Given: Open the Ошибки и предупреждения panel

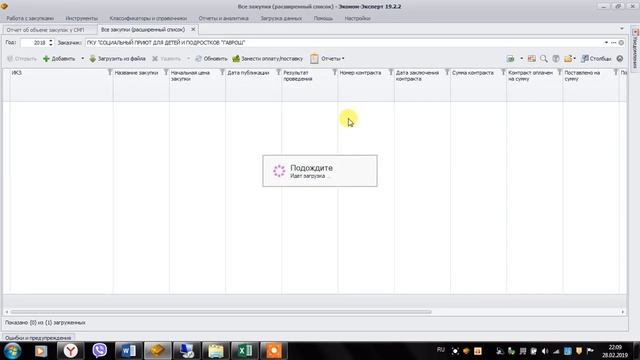Looking at the screenshot, I should [38, 338].
